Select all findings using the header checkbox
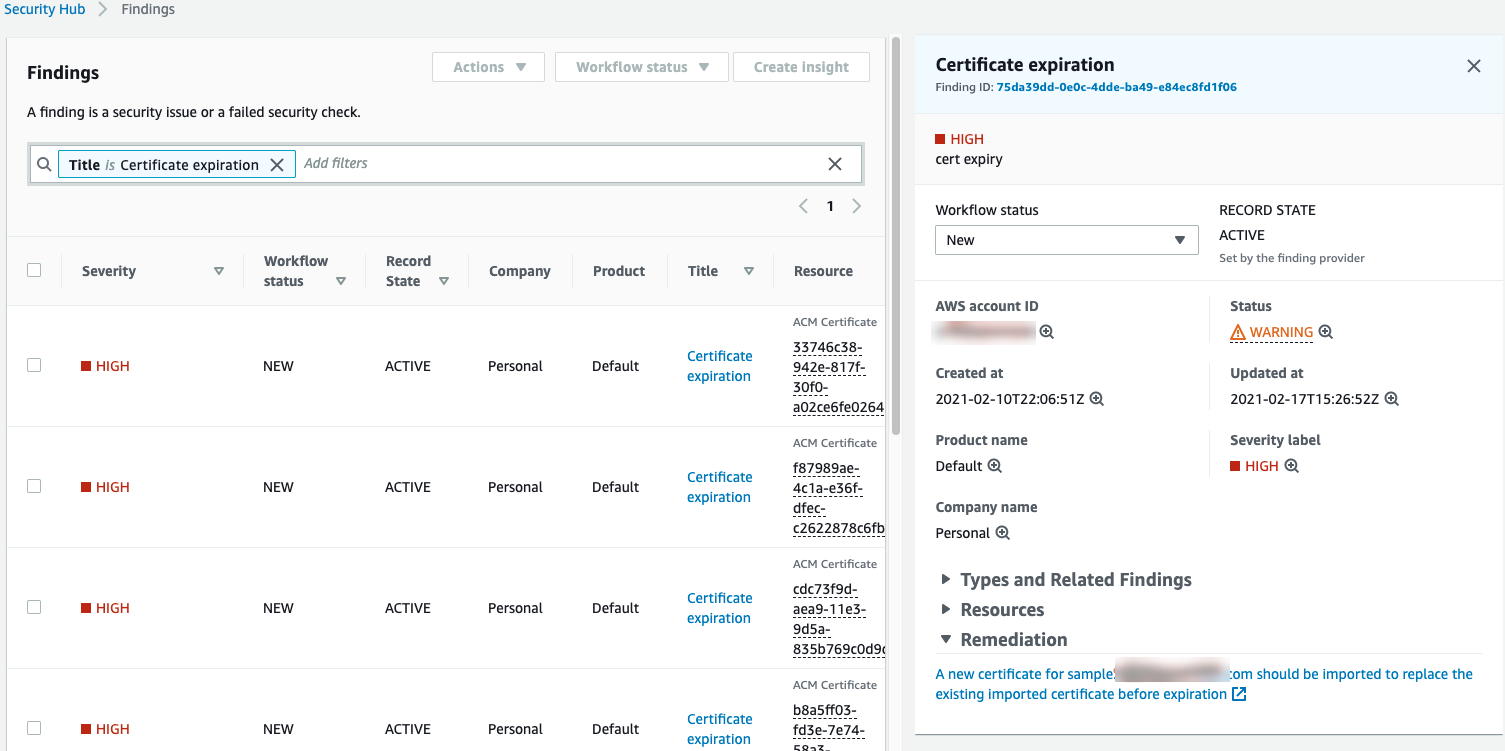This screenshot has width=1505, height=751. coord(34,269)
